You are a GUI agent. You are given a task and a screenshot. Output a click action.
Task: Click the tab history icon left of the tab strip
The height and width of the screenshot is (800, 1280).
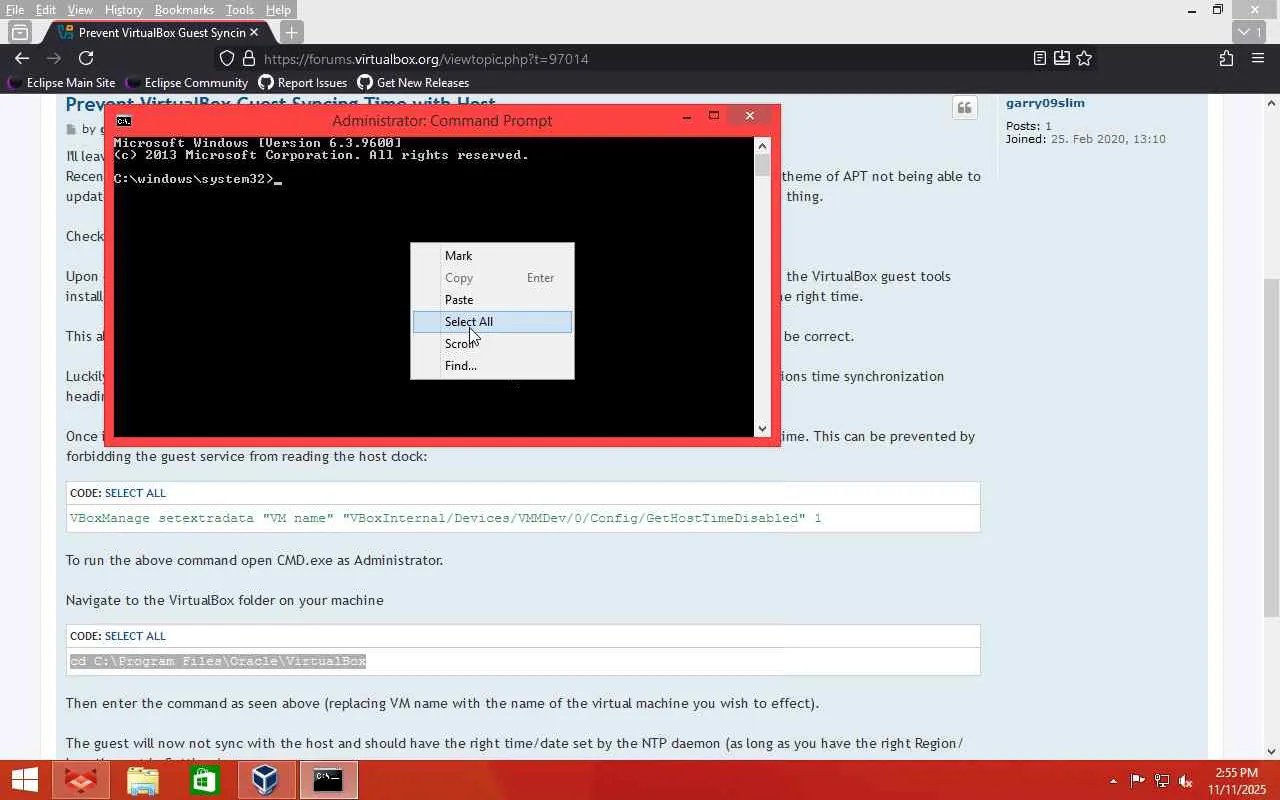point(19,32)
